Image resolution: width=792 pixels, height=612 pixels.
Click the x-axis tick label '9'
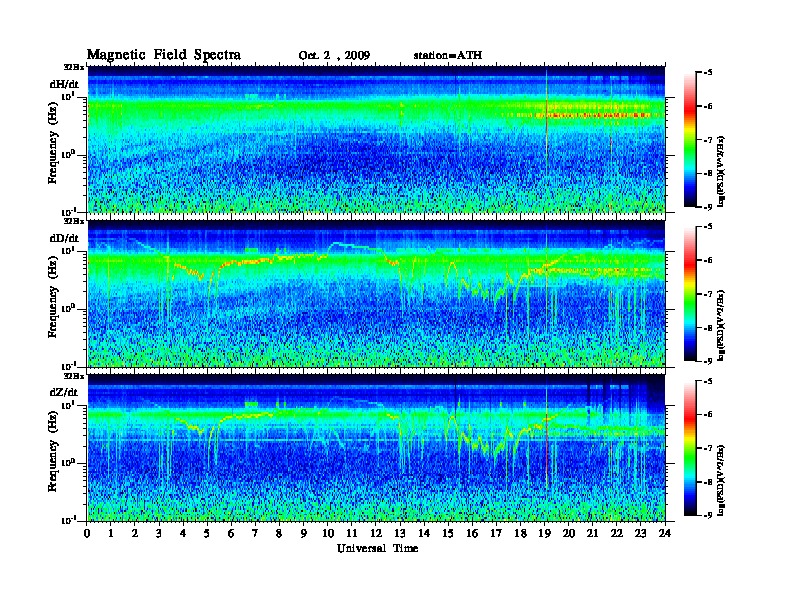pos(304,533)
